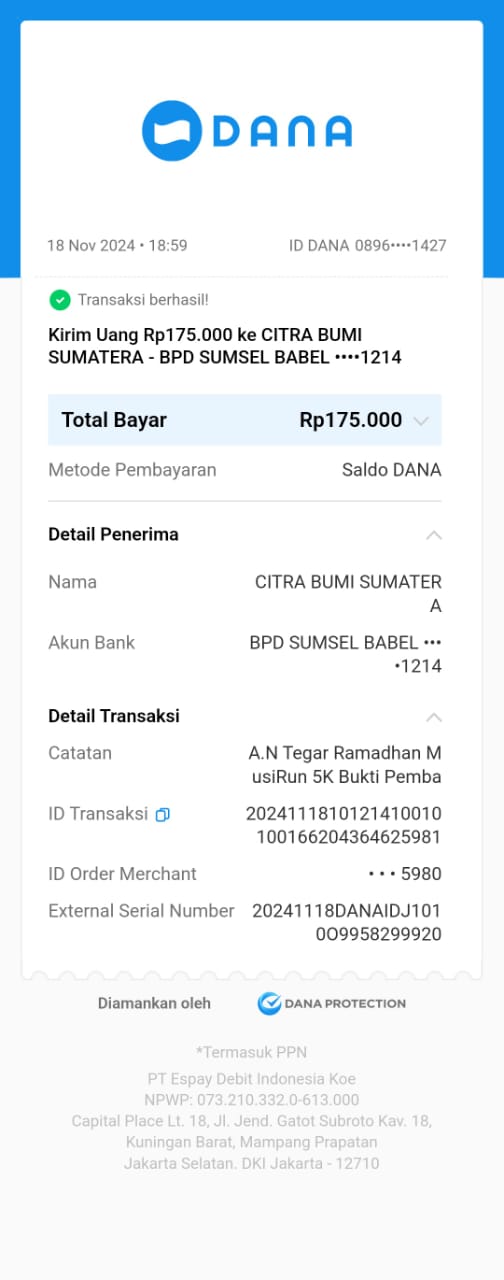Click the External Serial Number value
Image resolution: width=504 pixels, height=1280 pixels.
click(x=347, y=923)
